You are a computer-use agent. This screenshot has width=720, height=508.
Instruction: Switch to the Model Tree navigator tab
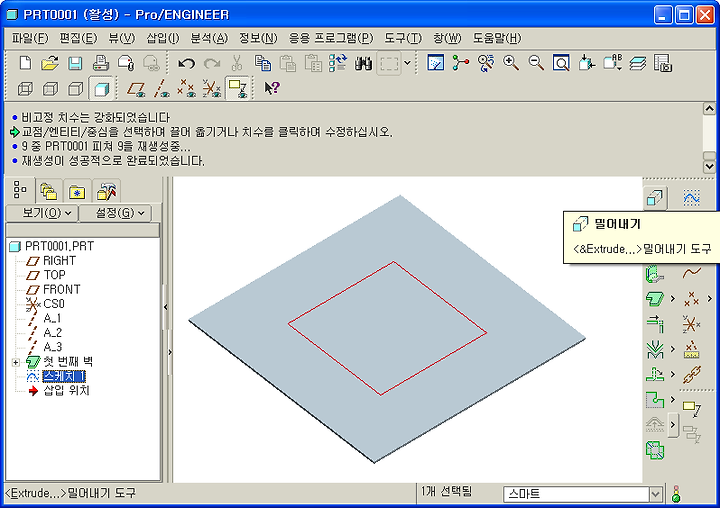[x=20, y=190]
